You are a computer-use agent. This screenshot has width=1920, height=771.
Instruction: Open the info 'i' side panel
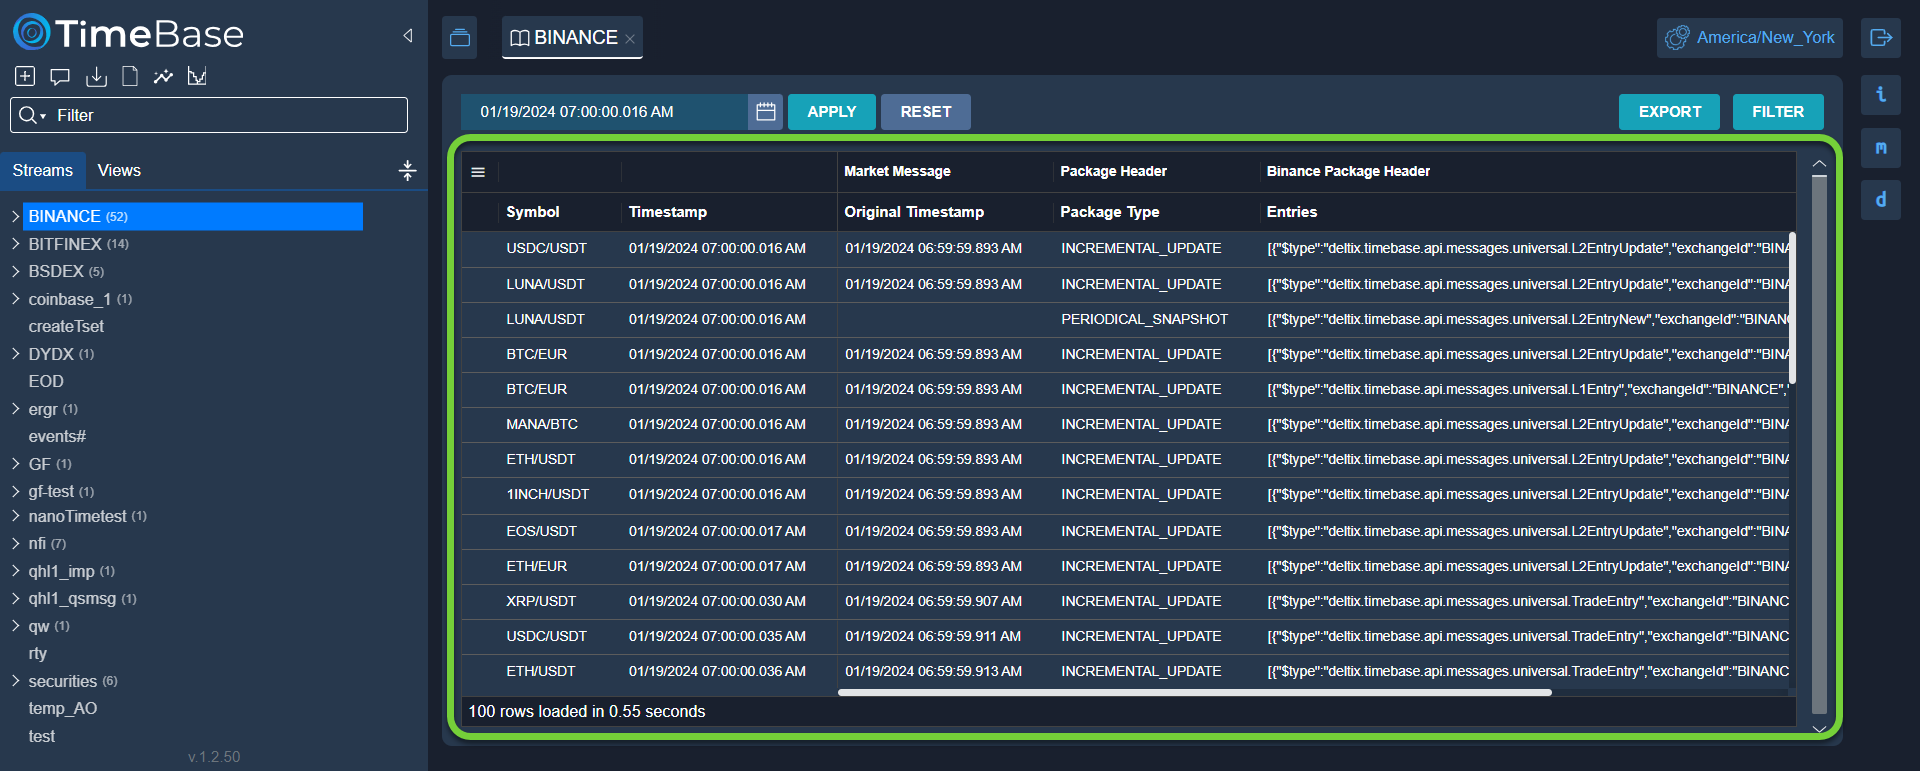coord(1880,95)
